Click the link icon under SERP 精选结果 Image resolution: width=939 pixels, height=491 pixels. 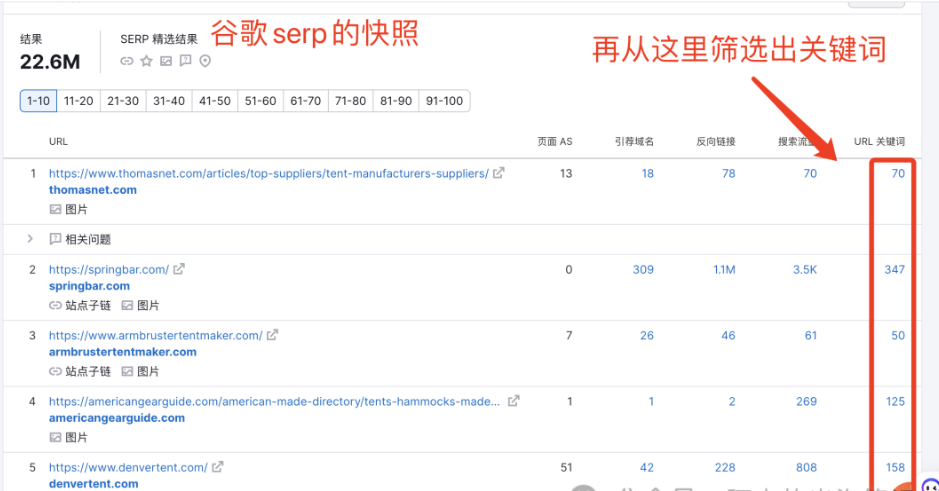127,61
